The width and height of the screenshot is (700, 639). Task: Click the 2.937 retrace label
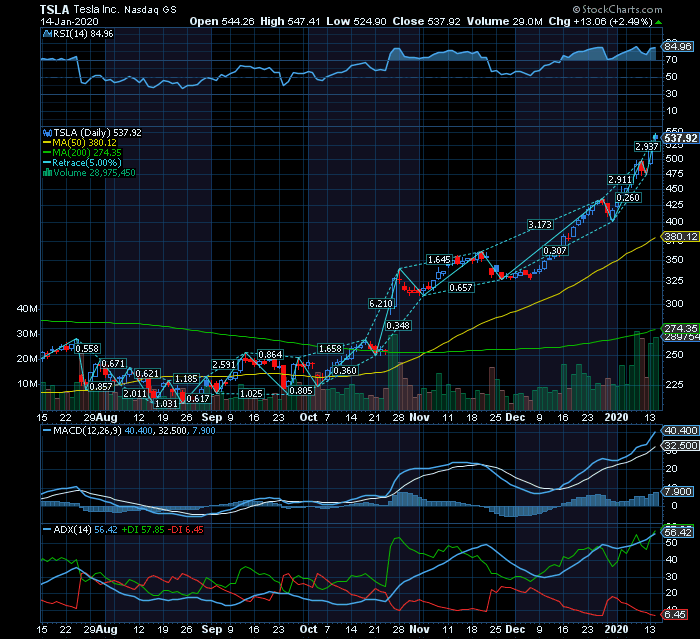[647, 146]
